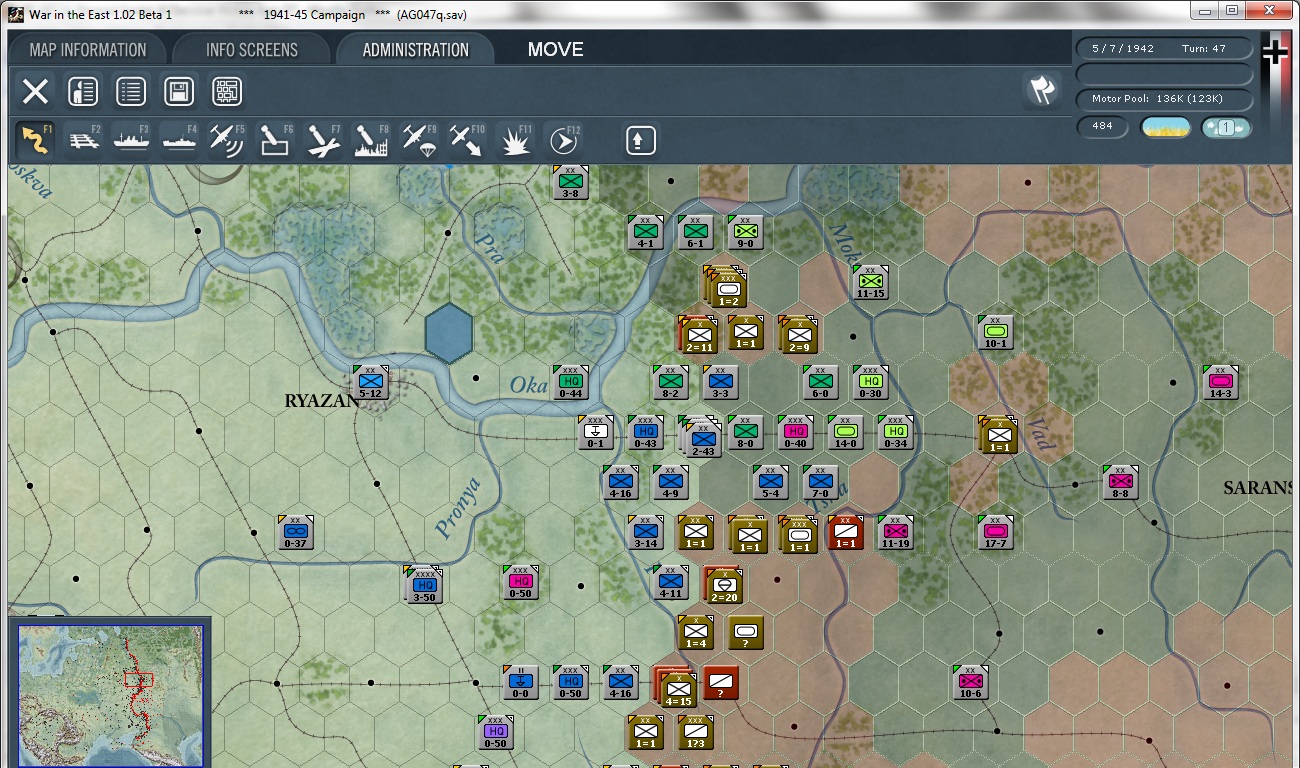Select the 0-37 blue unit counter
The height and width of the screenshot is (768, 1300).
pyautogui.click(x=296, y=532)
